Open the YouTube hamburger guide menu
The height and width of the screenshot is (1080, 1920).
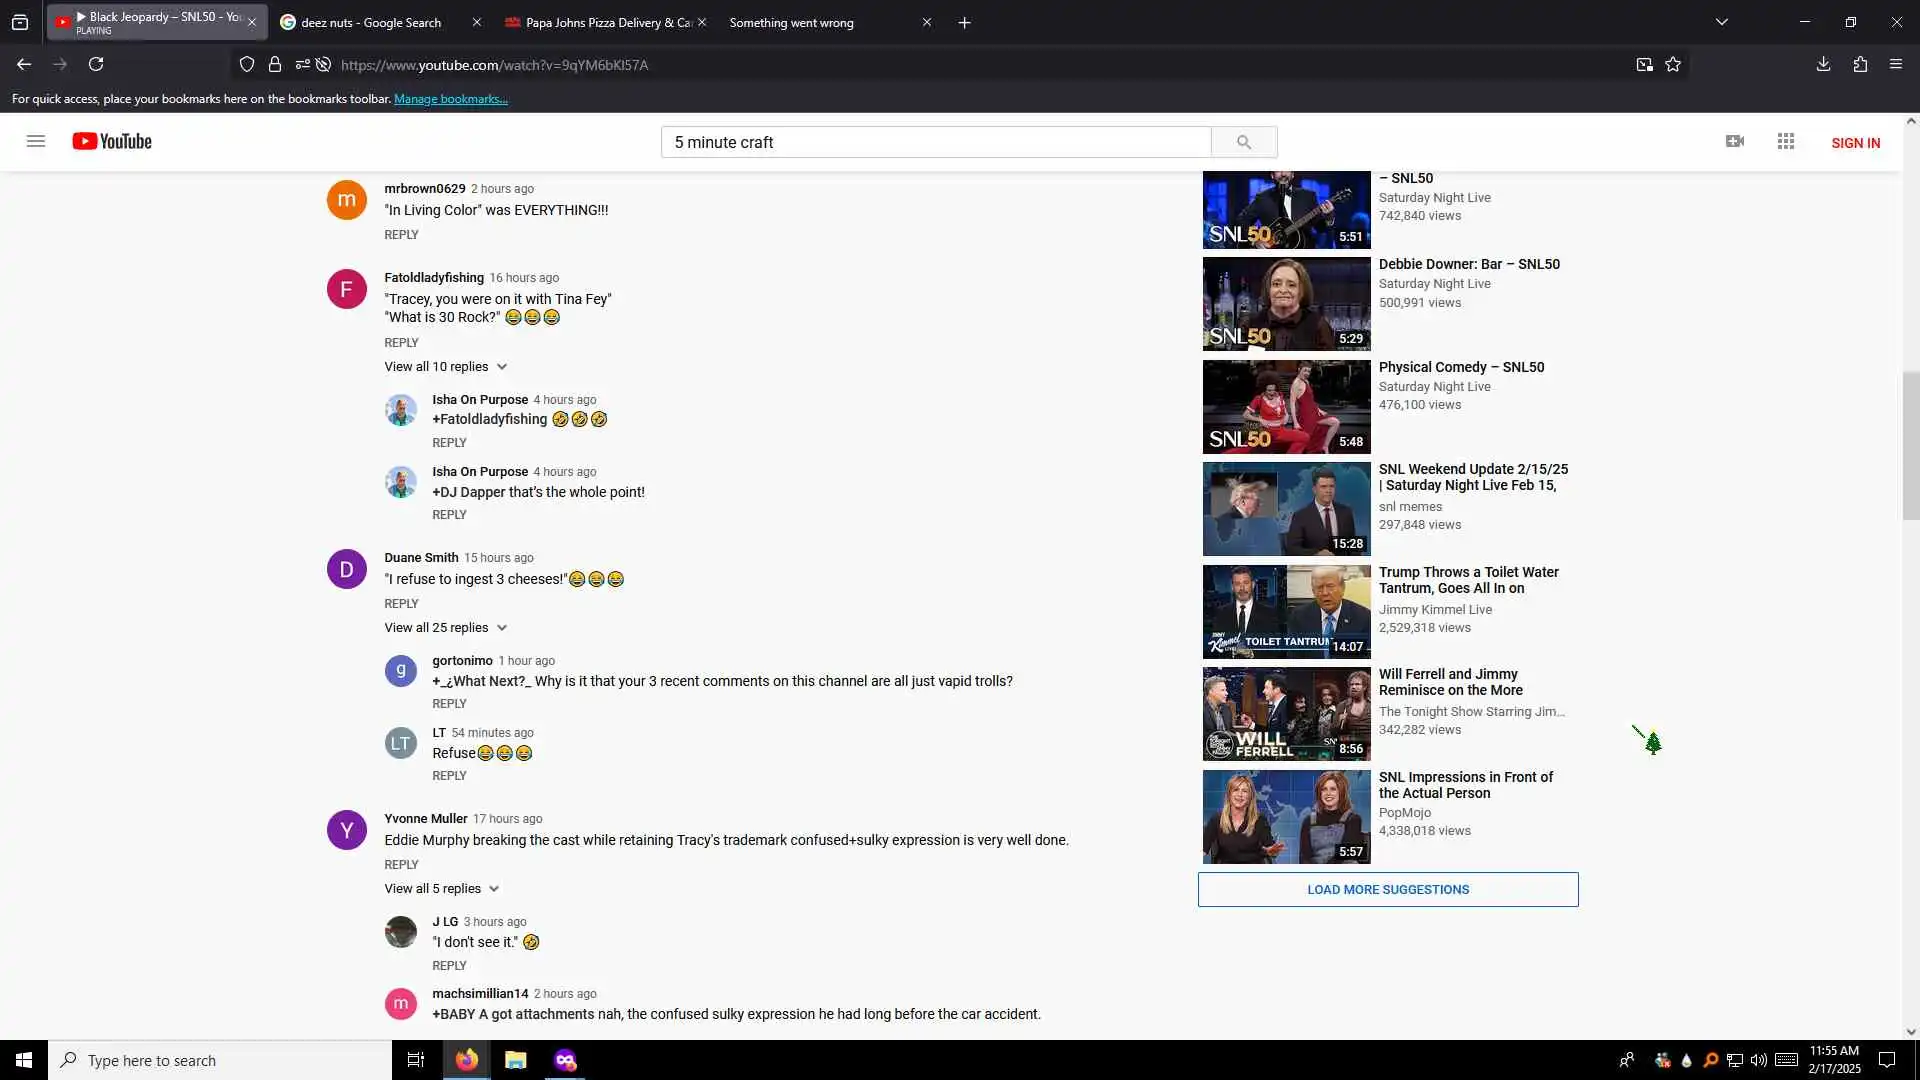[36, 141]
